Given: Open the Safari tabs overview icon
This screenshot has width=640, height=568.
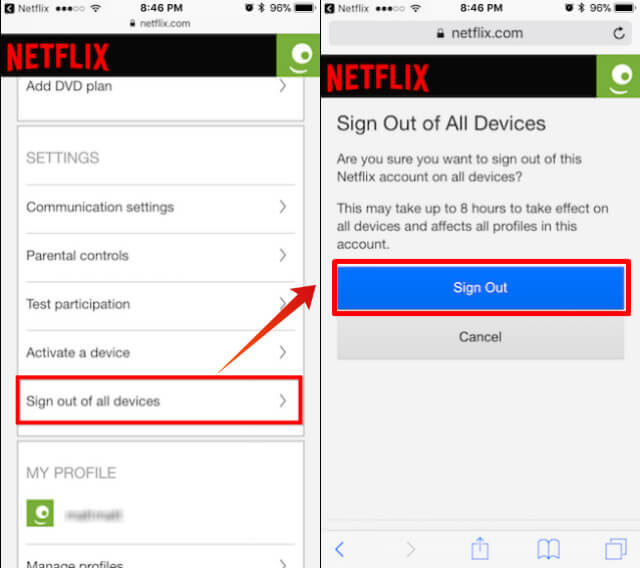Looking at the screenshot, I should (616, 549).
